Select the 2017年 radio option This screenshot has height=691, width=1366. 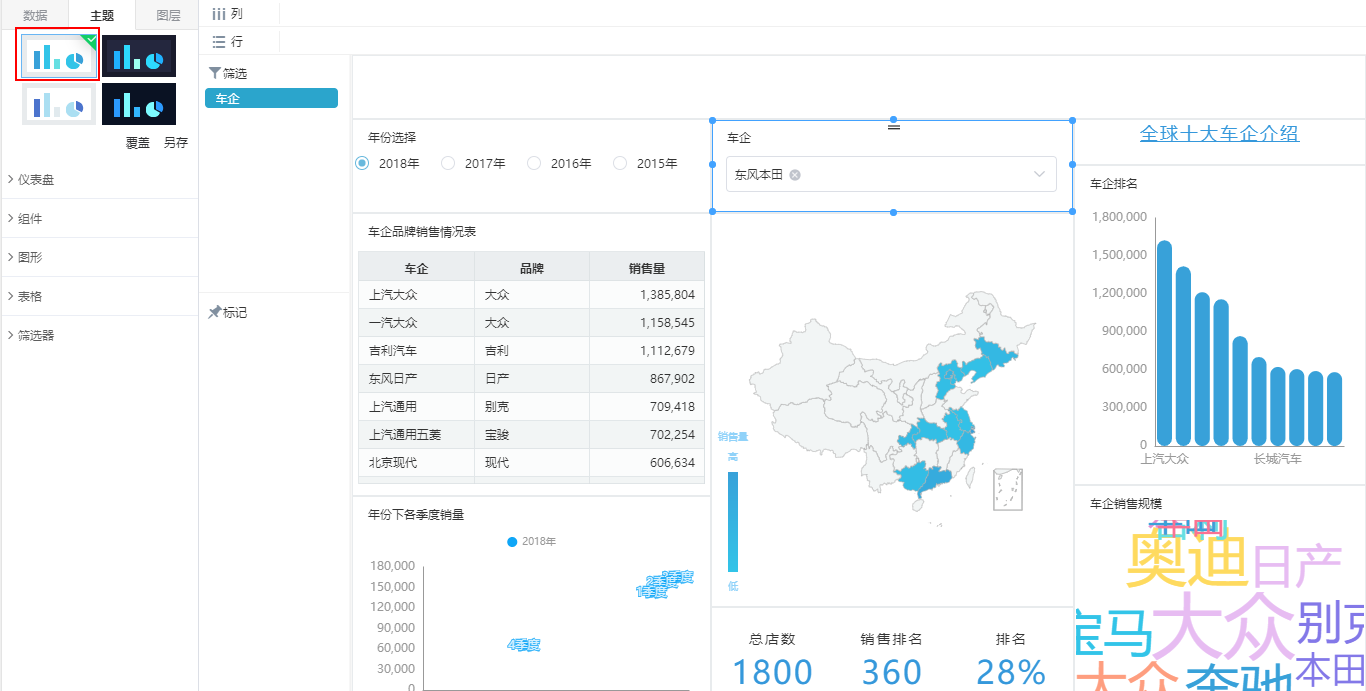(448, 163)
